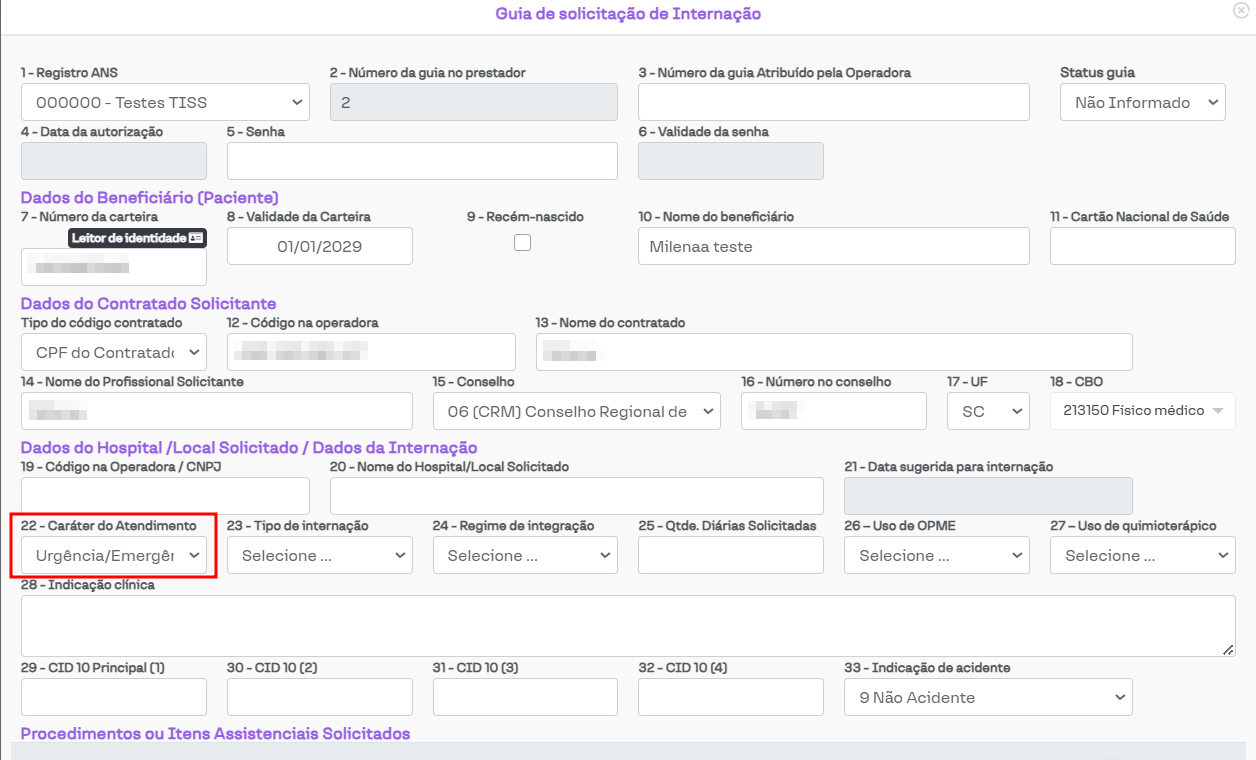Toggle the Recém-nascido checkbox
The width and height of the screenshot is (1256, 760).
pos(522,242)
